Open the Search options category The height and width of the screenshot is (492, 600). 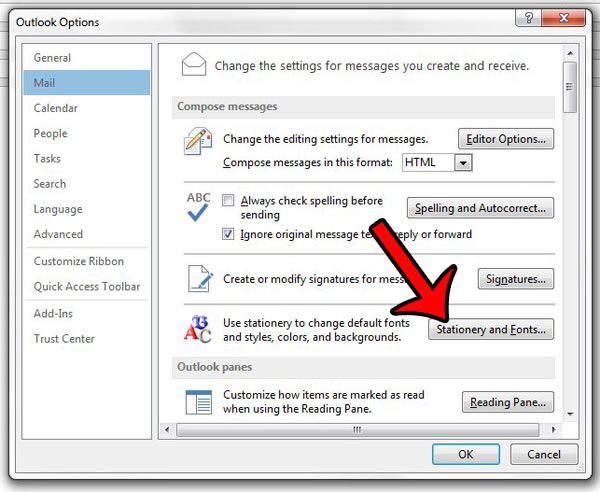[x=87, y=184]
